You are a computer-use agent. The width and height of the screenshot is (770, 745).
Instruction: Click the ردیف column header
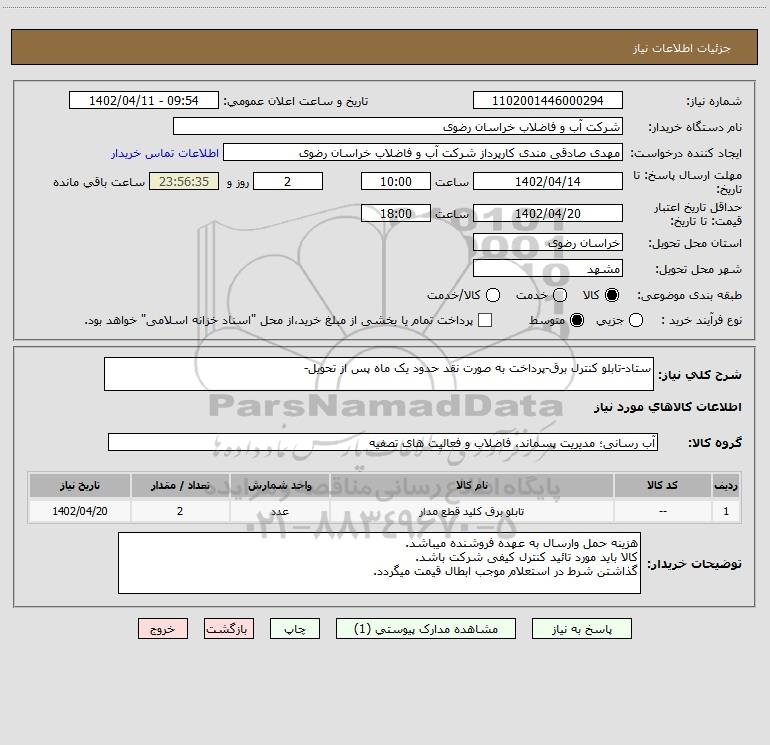click(726, 485)
